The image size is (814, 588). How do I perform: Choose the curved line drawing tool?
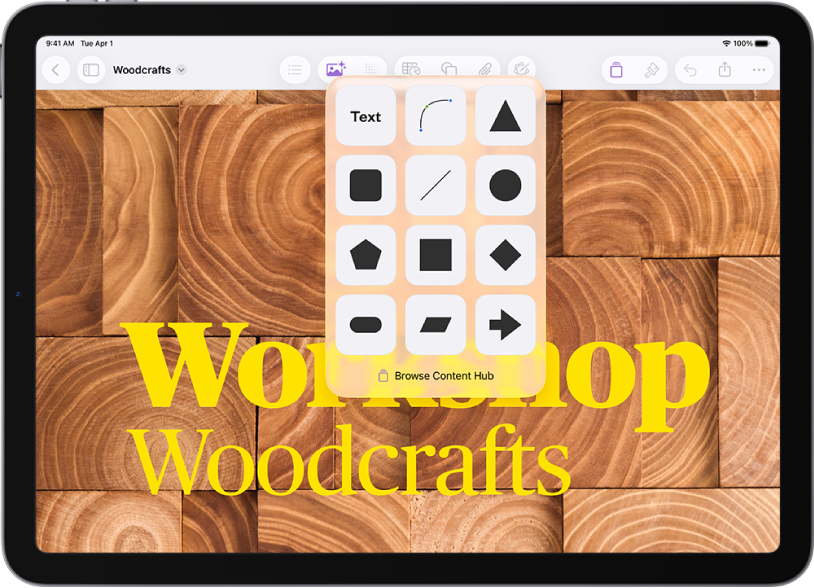click(434, 116)
